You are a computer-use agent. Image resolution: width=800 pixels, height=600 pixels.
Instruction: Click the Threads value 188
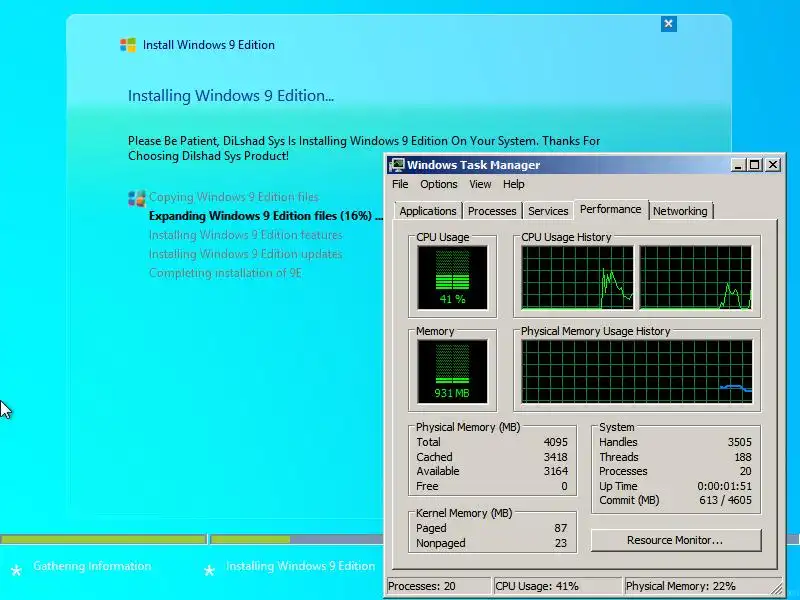(743, 457)
